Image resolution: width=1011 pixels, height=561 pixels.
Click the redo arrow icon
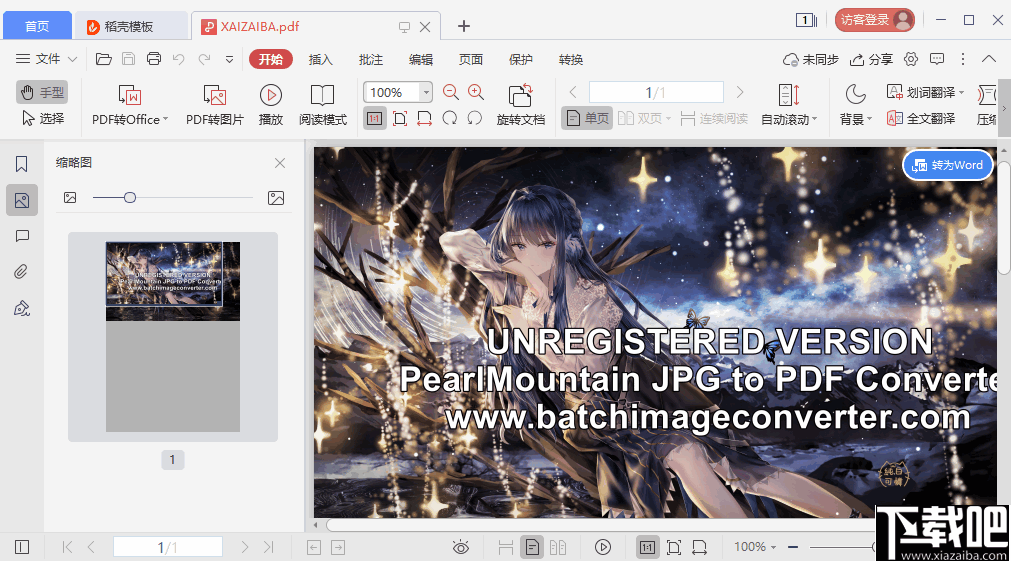(204, 59)
